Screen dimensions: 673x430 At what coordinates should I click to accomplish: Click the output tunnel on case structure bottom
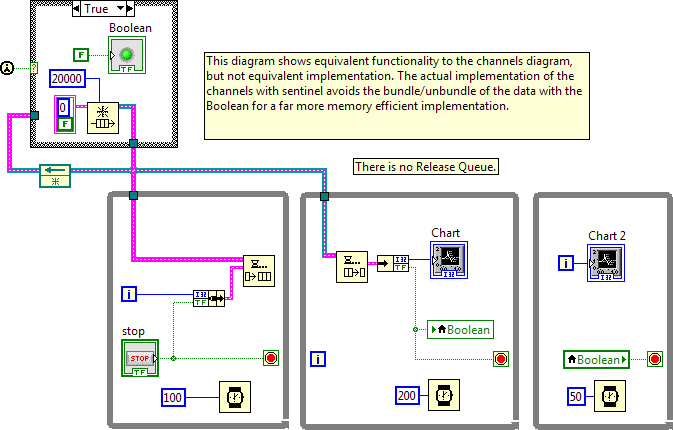point(133,143)
